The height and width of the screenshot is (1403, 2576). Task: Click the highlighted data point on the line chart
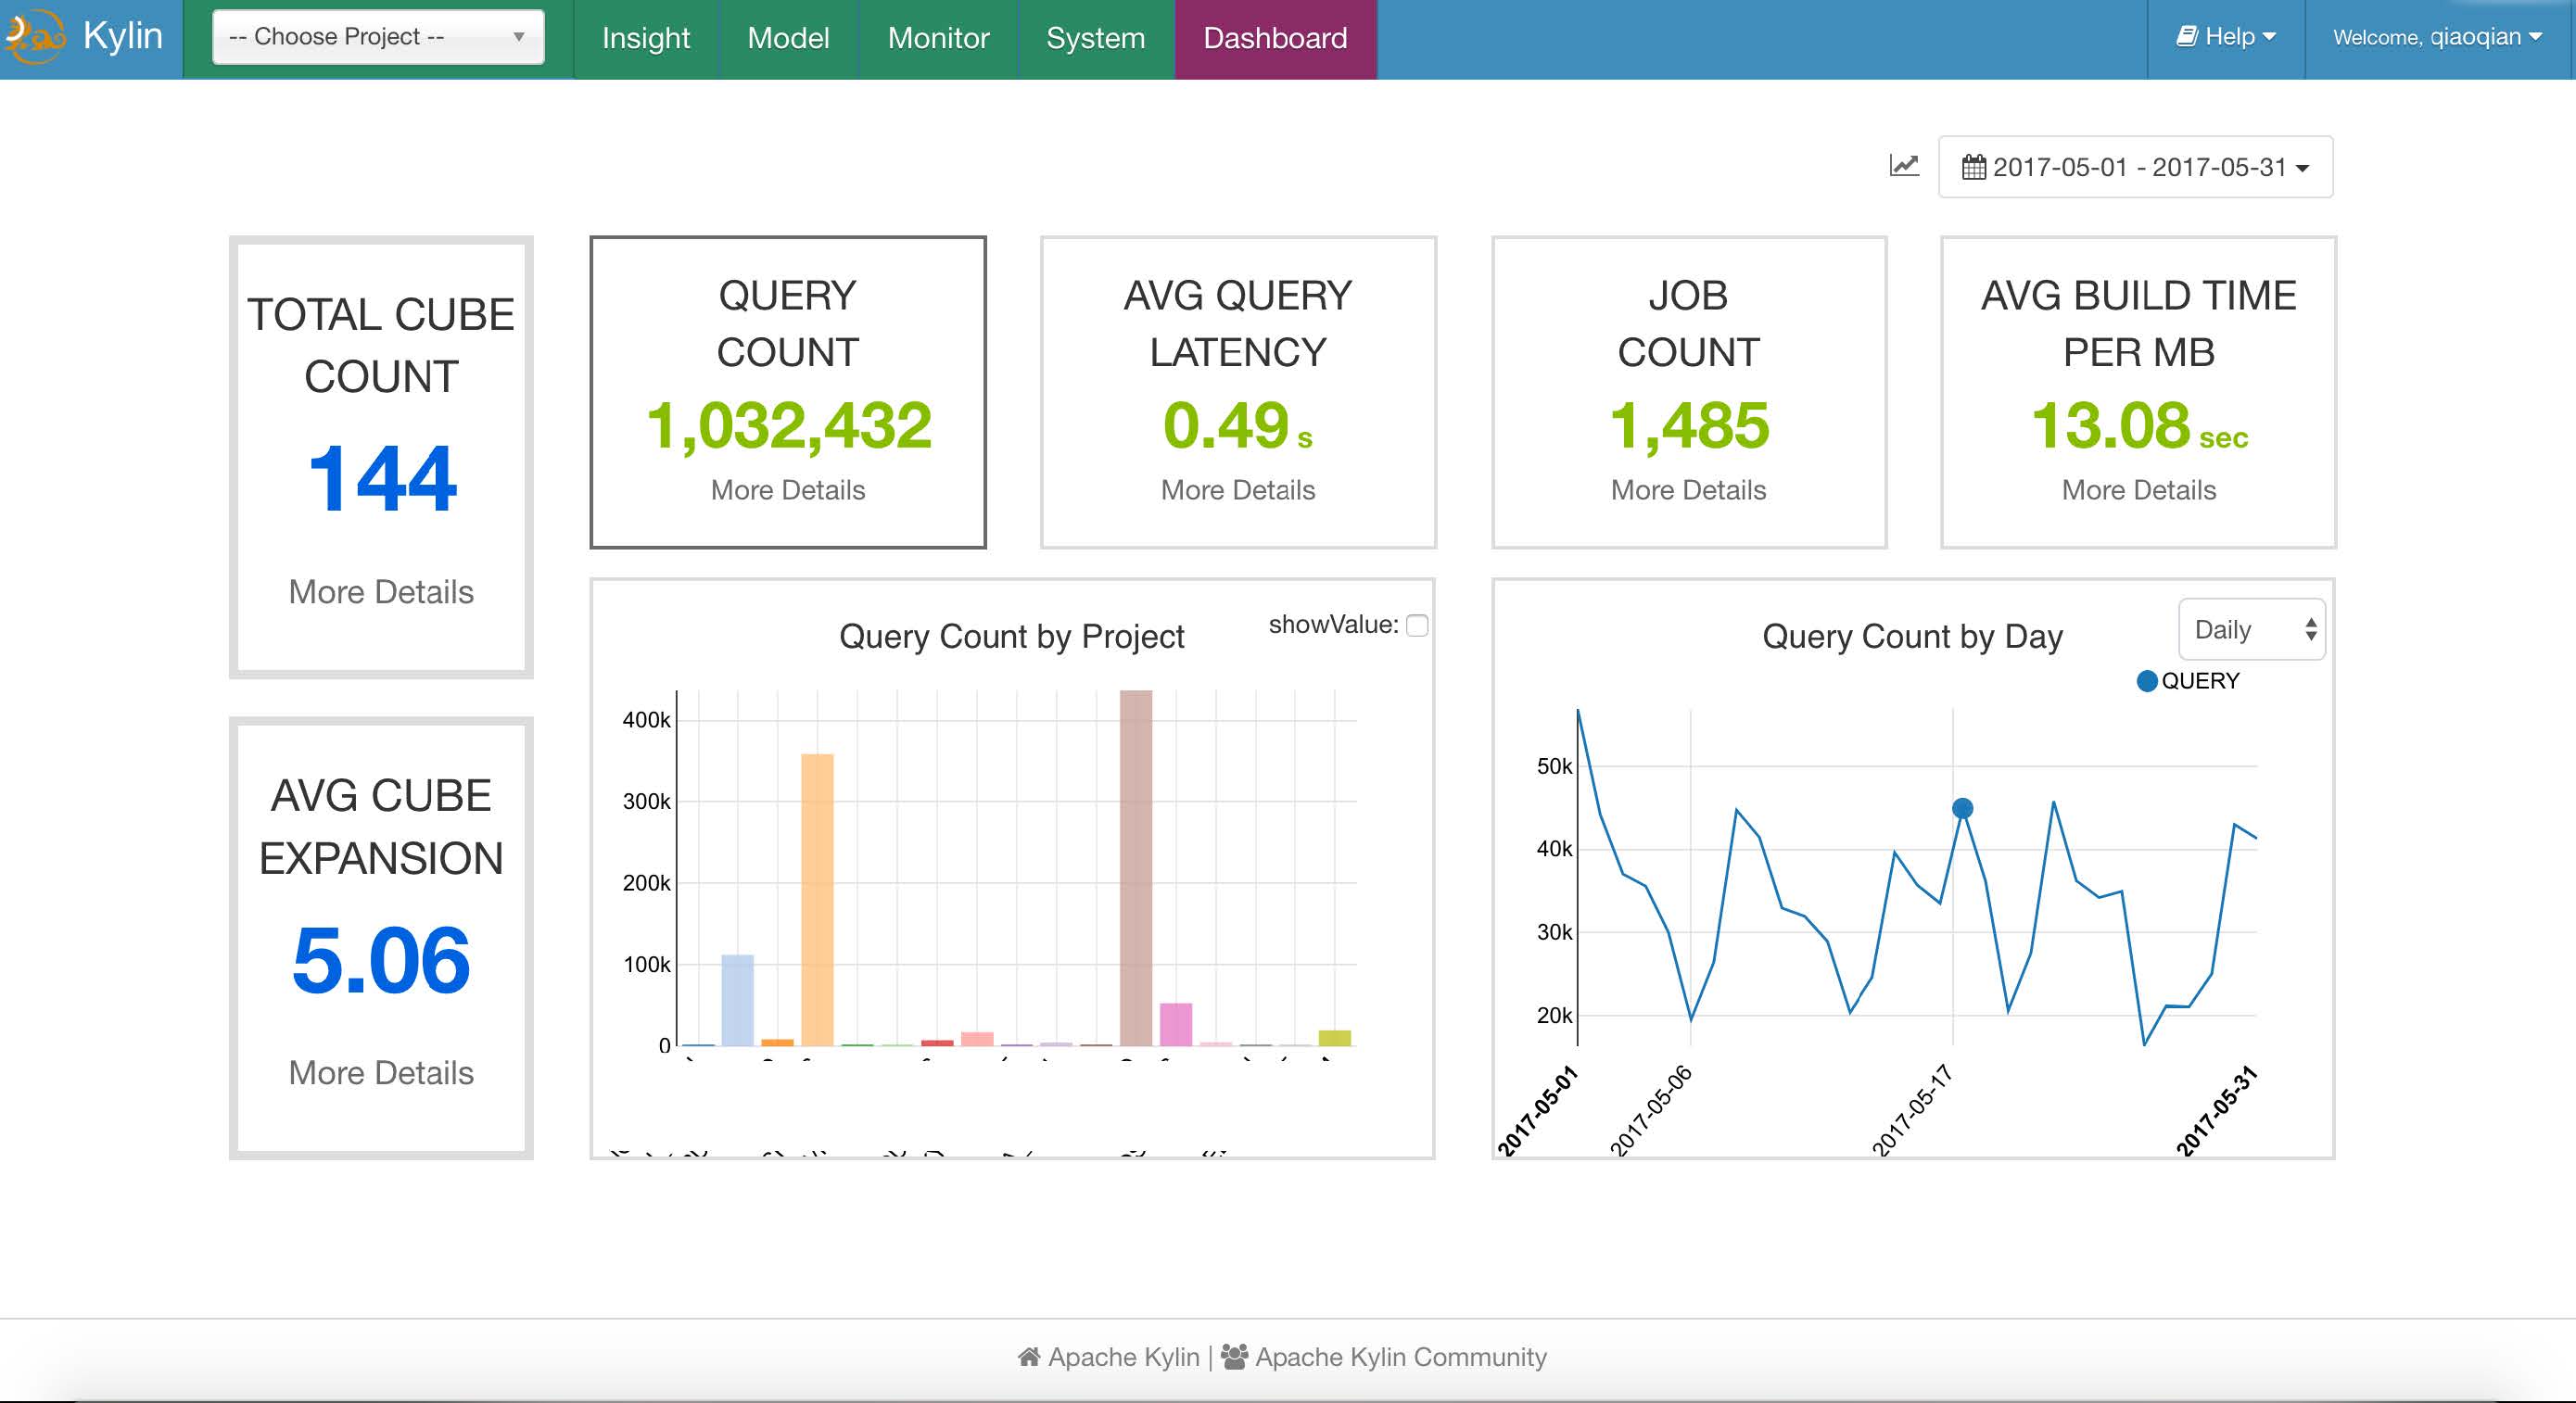pyautogui.click(x=1962, y=808)
